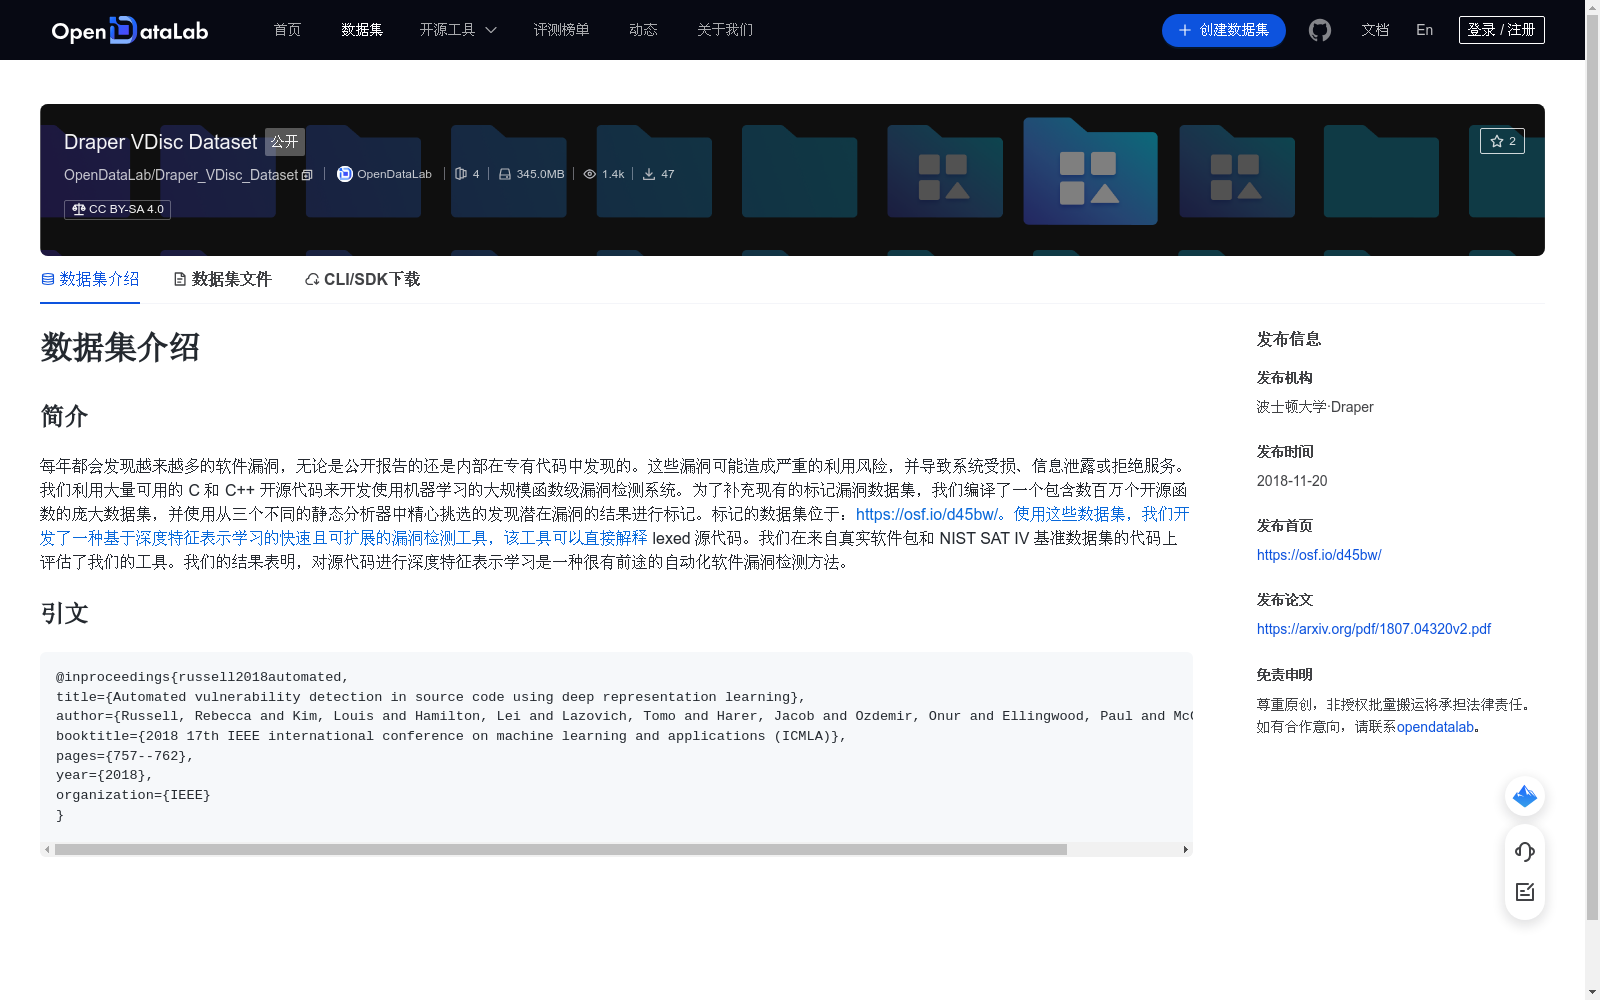Image resolution: width=1600 pixels, height=1000 pixels.
Task: Click the citation scrollbar left arrow
Action: pyautogui.click(x=47, y=849)
